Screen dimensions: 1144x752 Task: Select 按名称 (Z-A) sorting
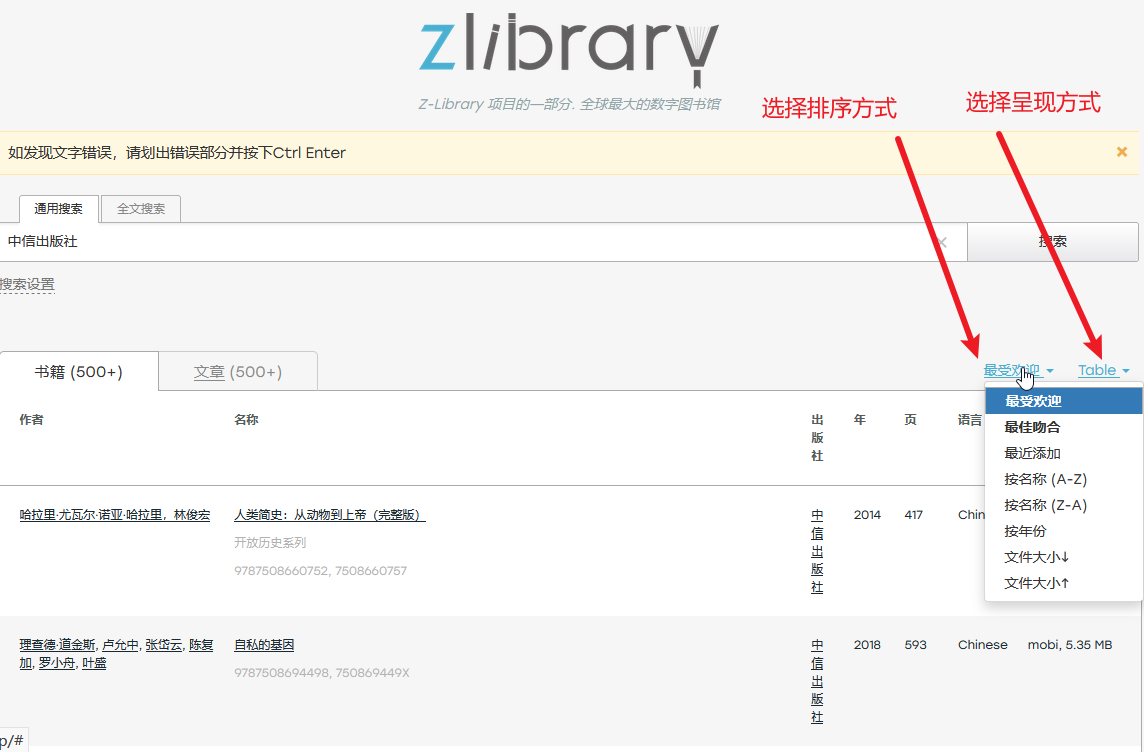point(1045,505)
